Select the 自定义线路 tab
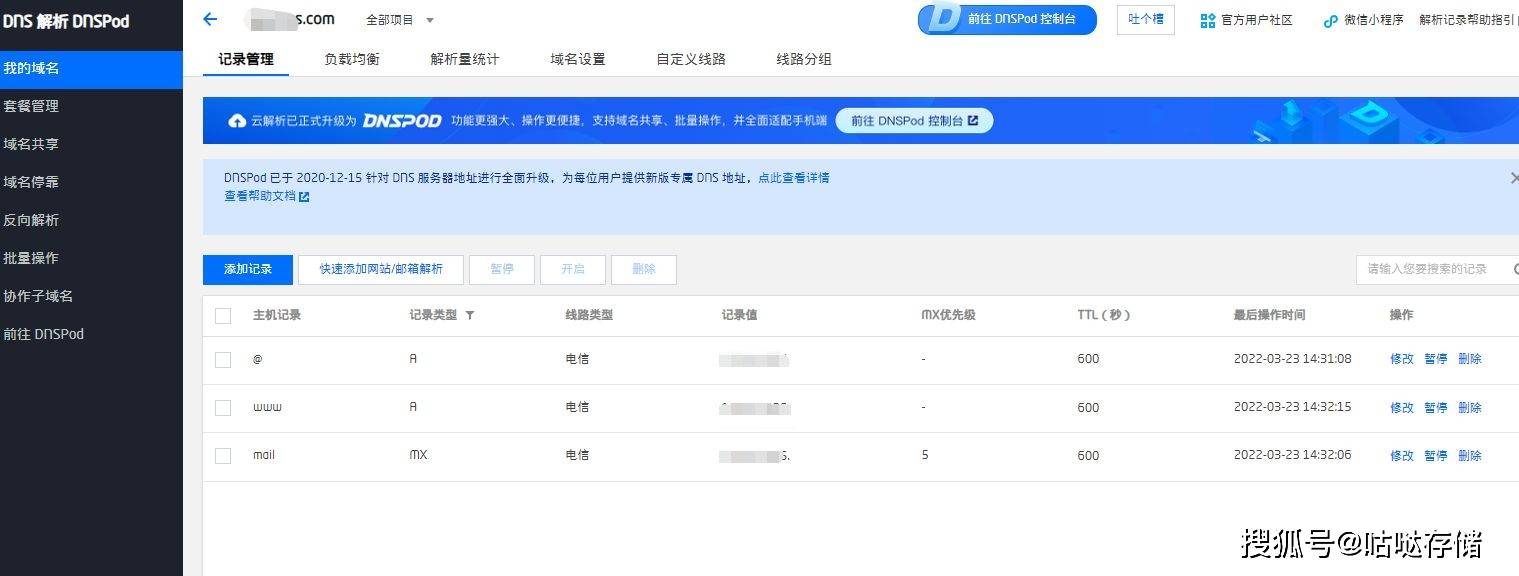 [x=691, y=59]
